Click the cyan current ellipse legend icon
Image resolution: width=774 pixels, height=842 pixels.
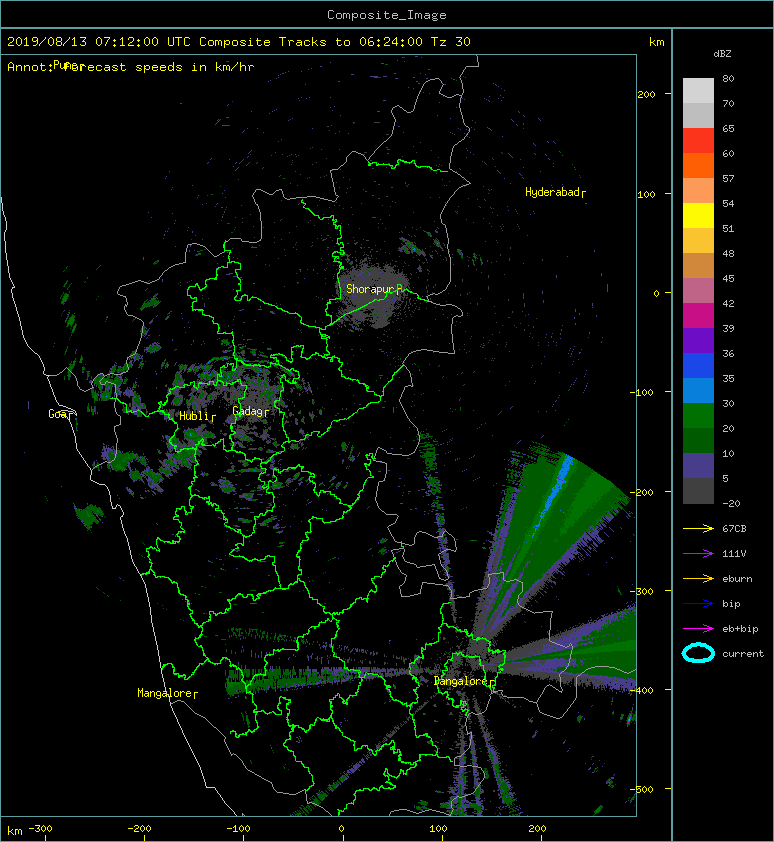(698, 653)
